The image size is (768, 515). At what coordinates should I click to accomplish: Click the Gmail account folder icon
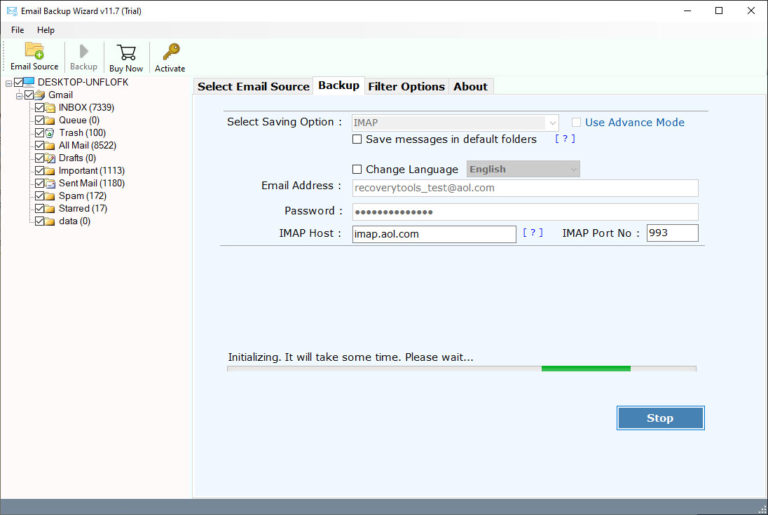pos(40,95)
